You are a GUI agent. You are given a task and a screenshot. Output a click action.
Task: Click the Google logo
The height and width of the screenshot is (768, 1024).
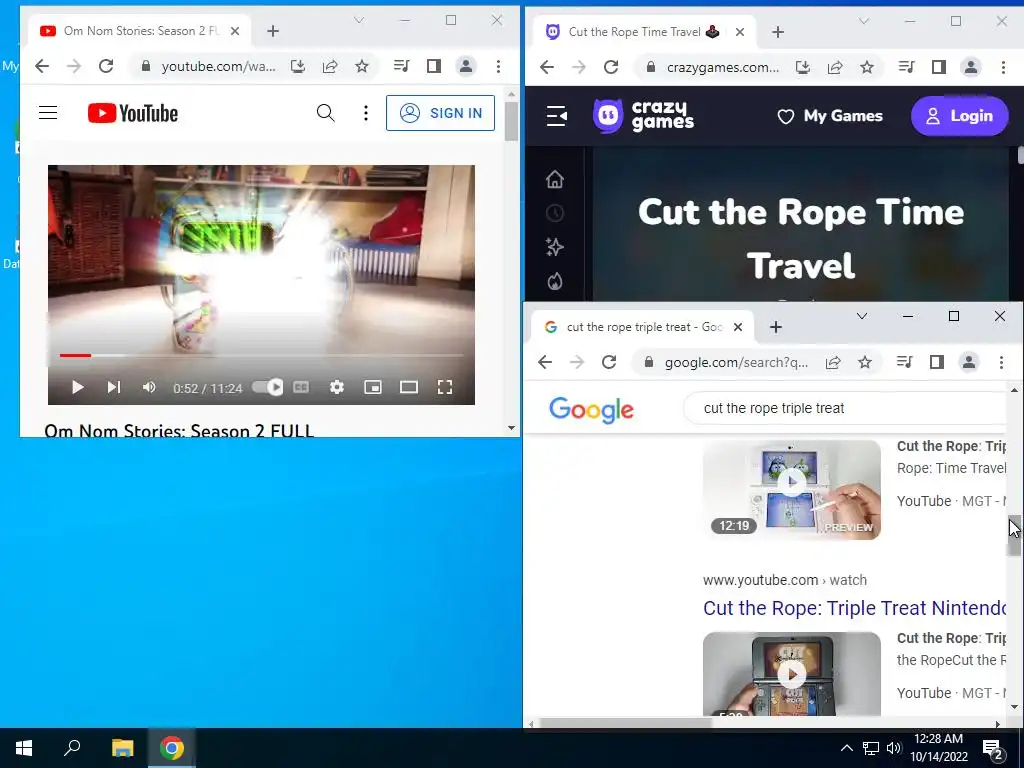click(591, 409)
